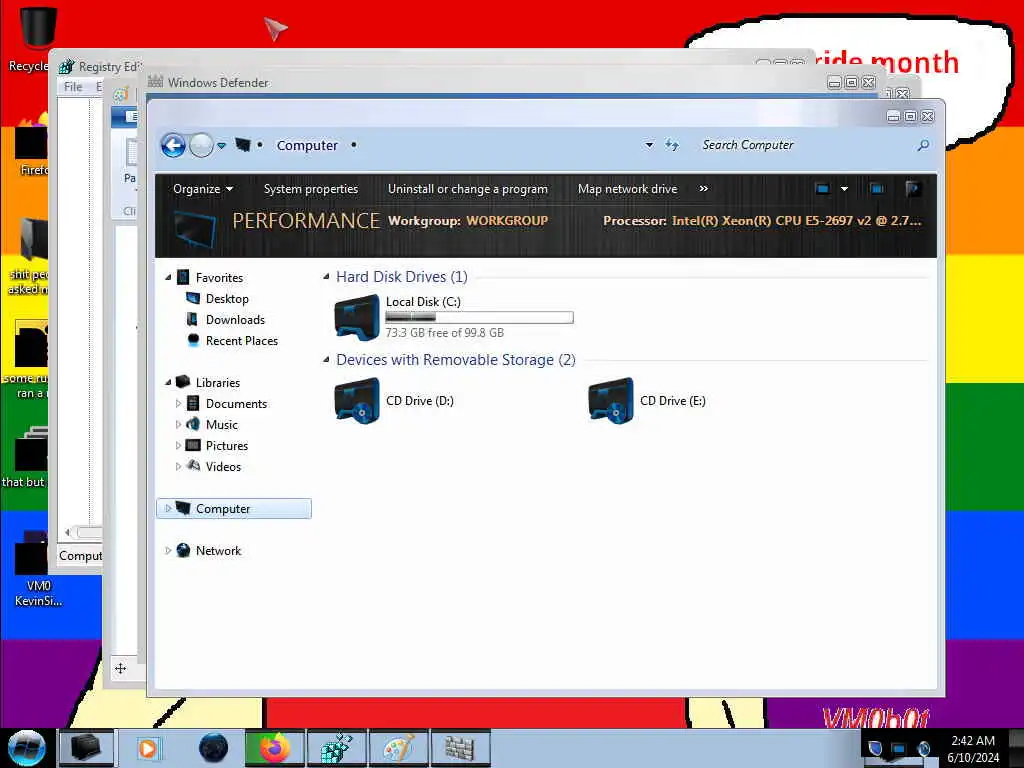Select the CD Drive (D:) icon
The height and width of the screenshot is (768, 1024).
(357, 400)
